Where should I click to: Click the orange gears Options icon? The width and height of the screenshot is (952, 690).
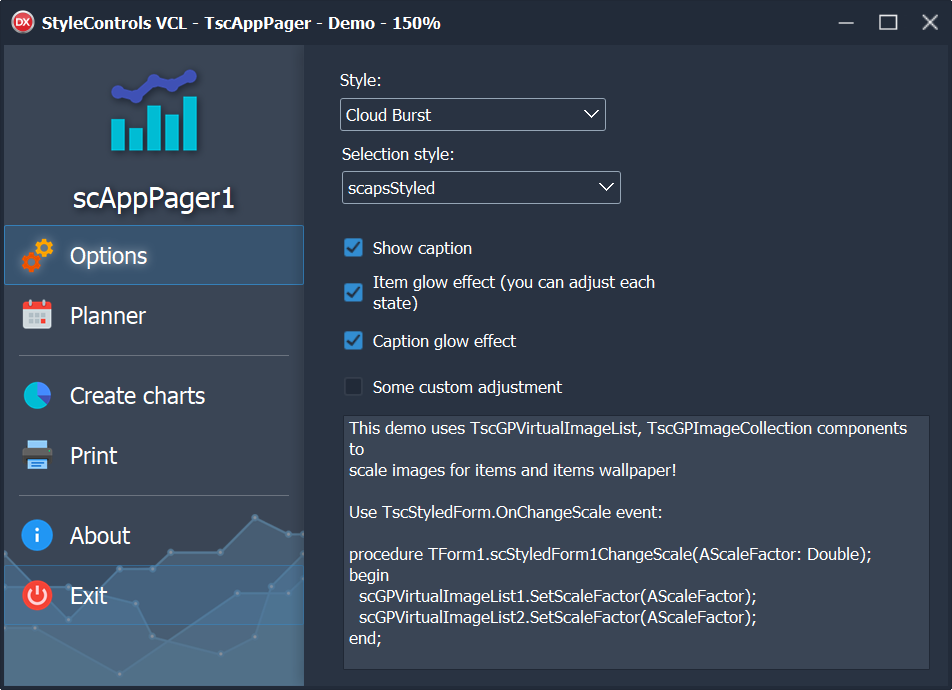(x=37, y=255)
